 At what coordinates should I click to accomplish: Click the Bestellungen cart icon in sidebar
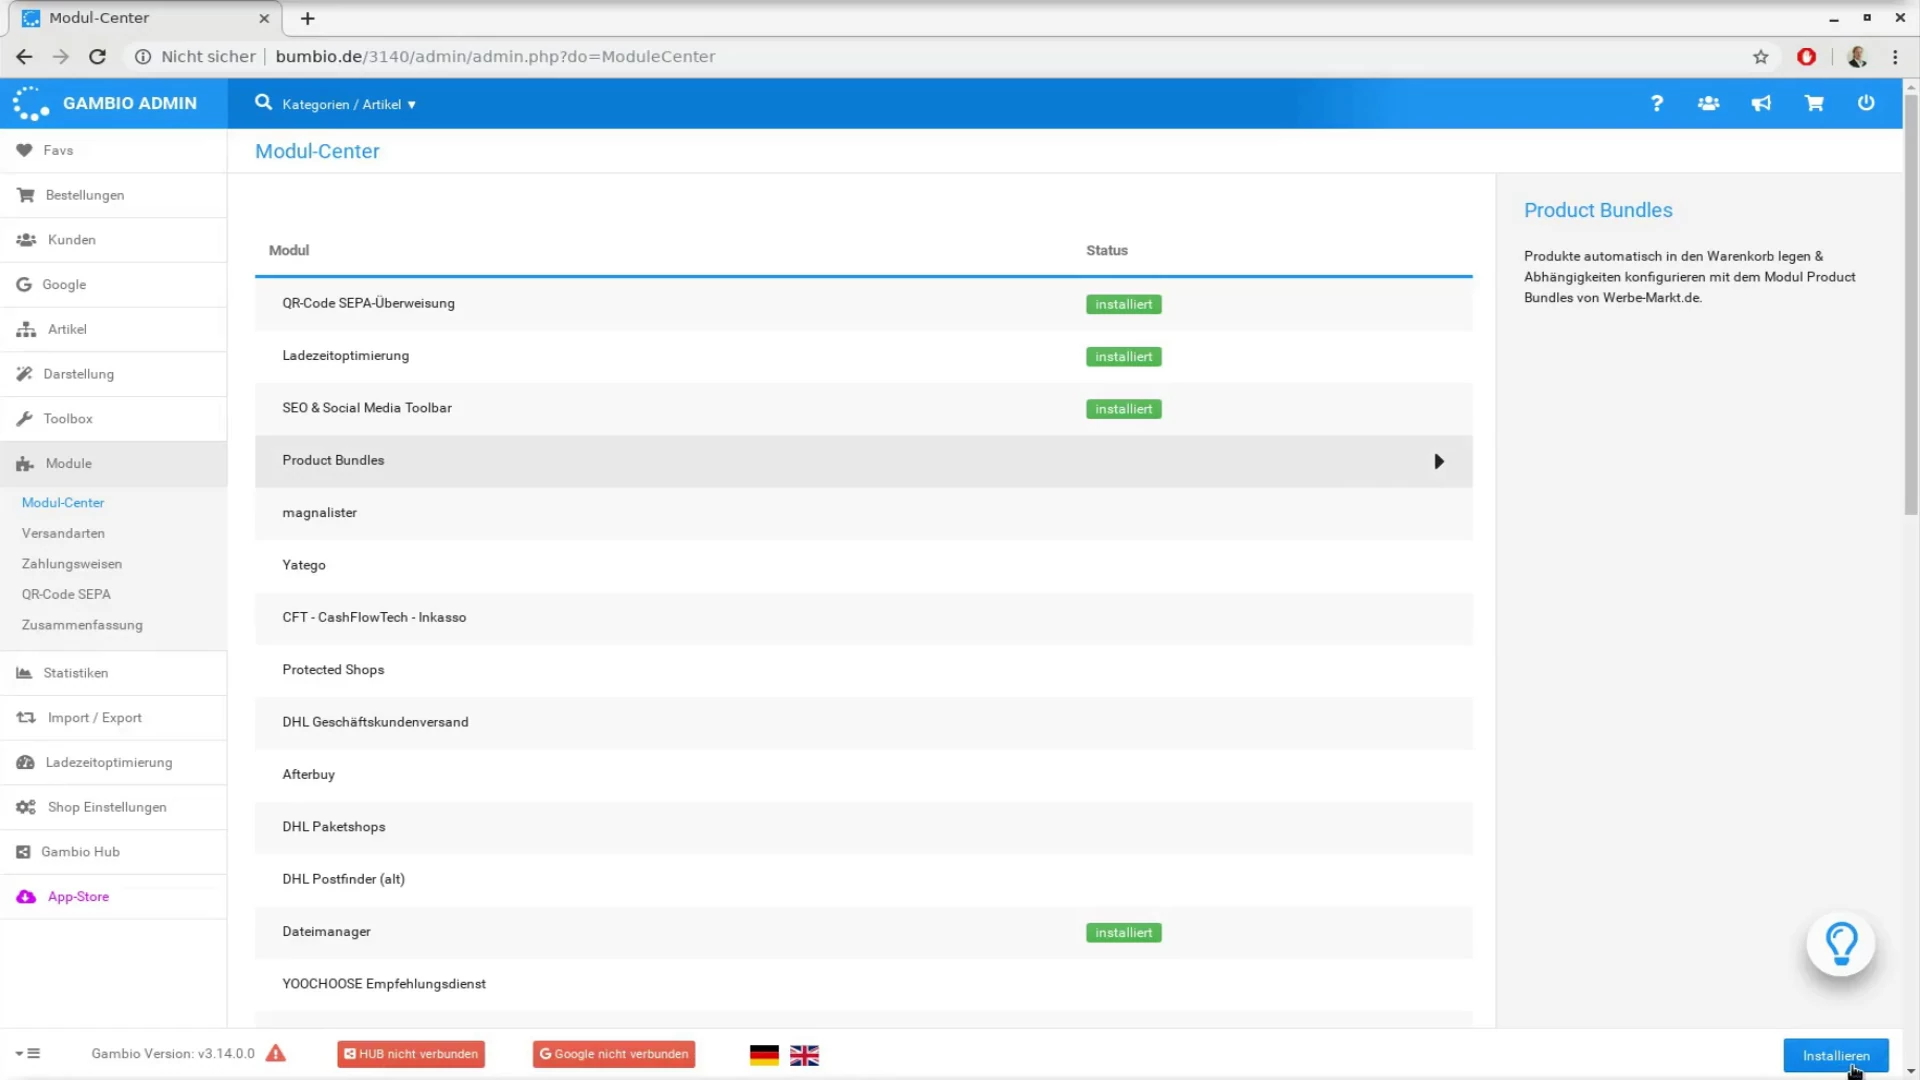pyautogui.click(x=25, y=195)
